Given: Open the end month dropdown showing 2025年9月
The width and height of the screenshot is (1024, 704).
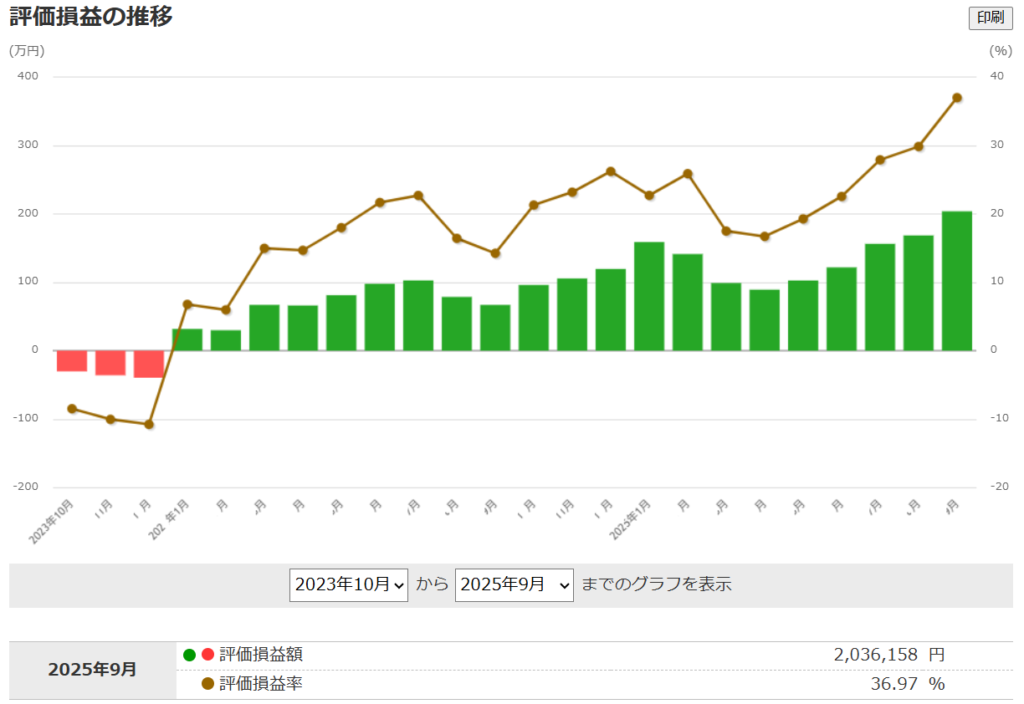Looking at the screenshot, I should tap(514, 584).
